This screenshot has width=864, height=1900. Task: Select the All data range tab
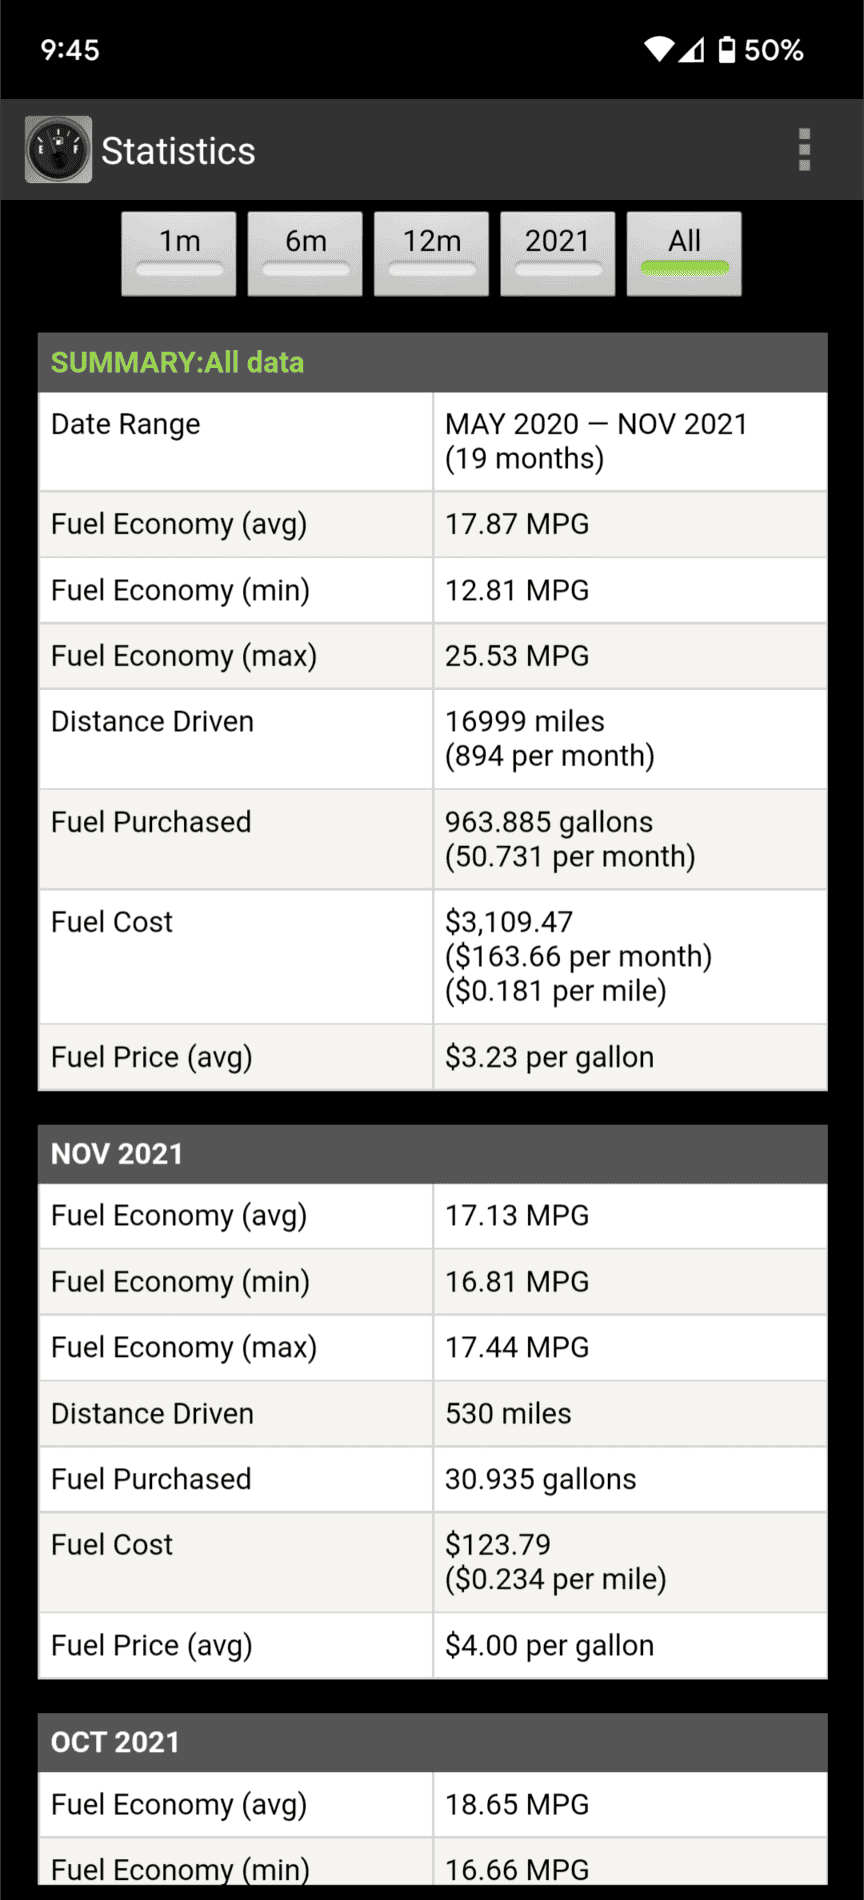pyautogui.click(x=684, y=253)
